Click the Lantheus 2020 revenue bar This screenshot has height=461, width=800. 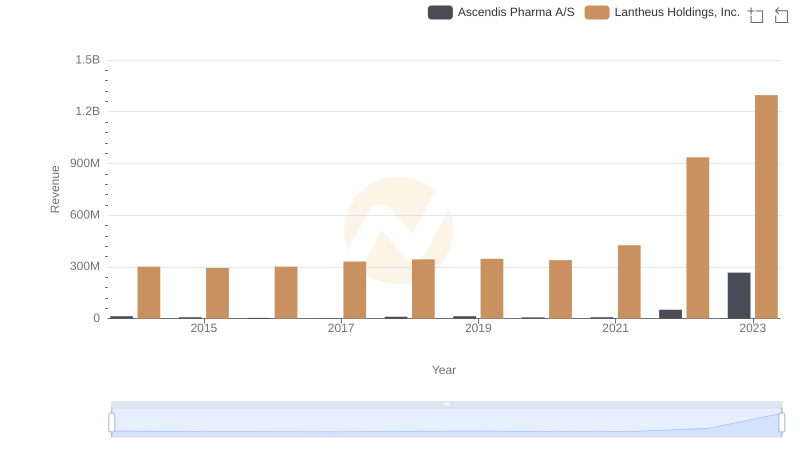(560, 289)
